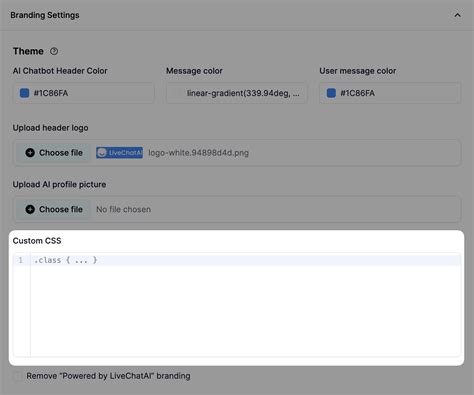Click plus icon in profile picture button
This screenshot has width=474, height=395.
(30, 209)
